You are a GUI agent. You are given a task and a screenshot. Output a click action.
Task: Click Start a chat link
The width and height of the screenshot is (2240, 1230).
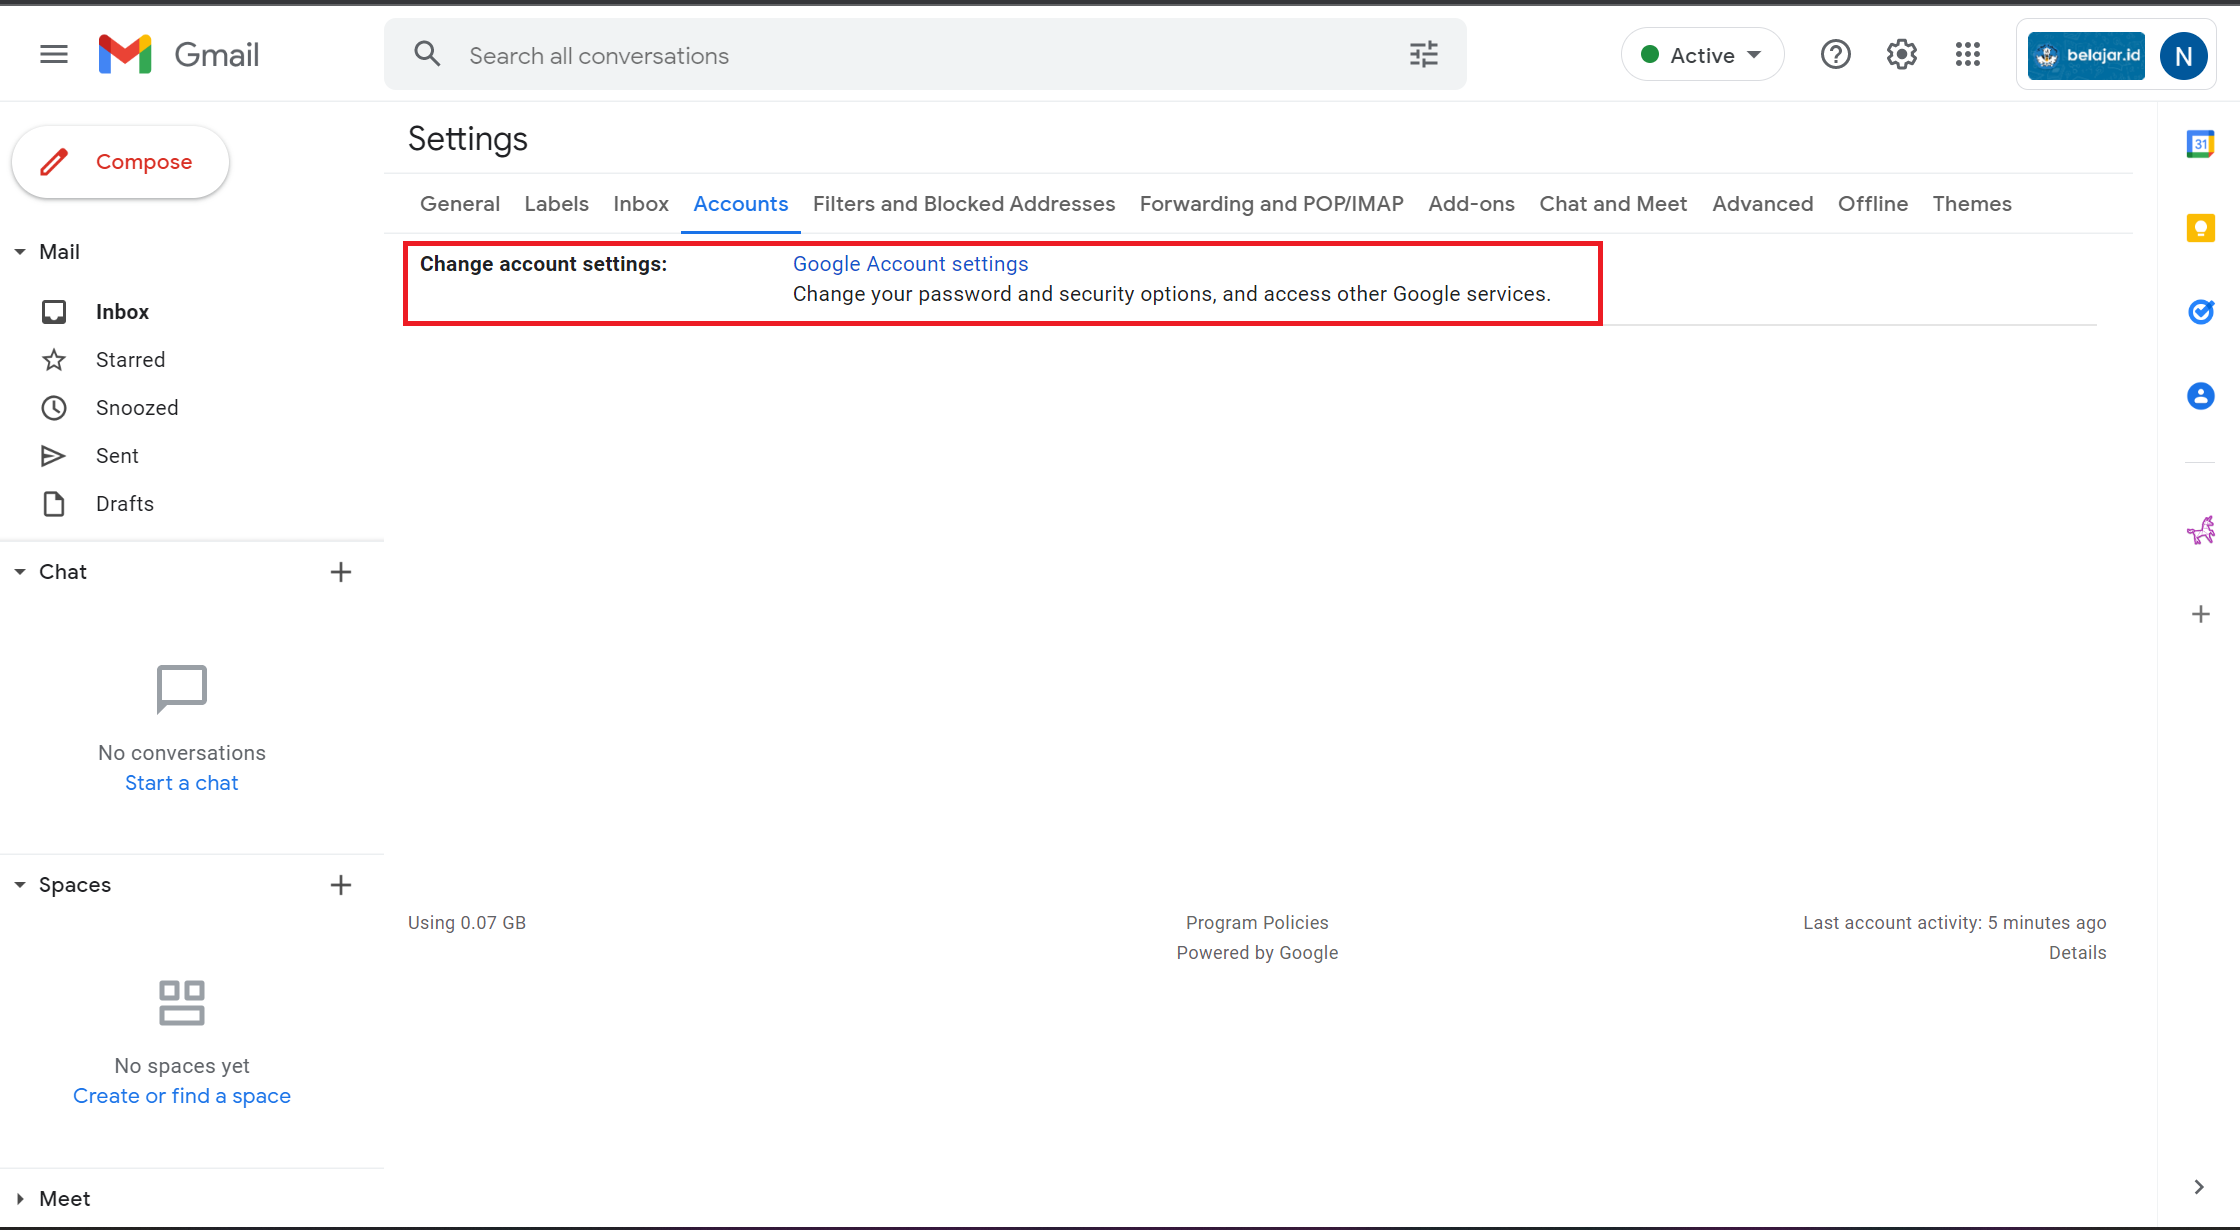(x=182, y=783)
